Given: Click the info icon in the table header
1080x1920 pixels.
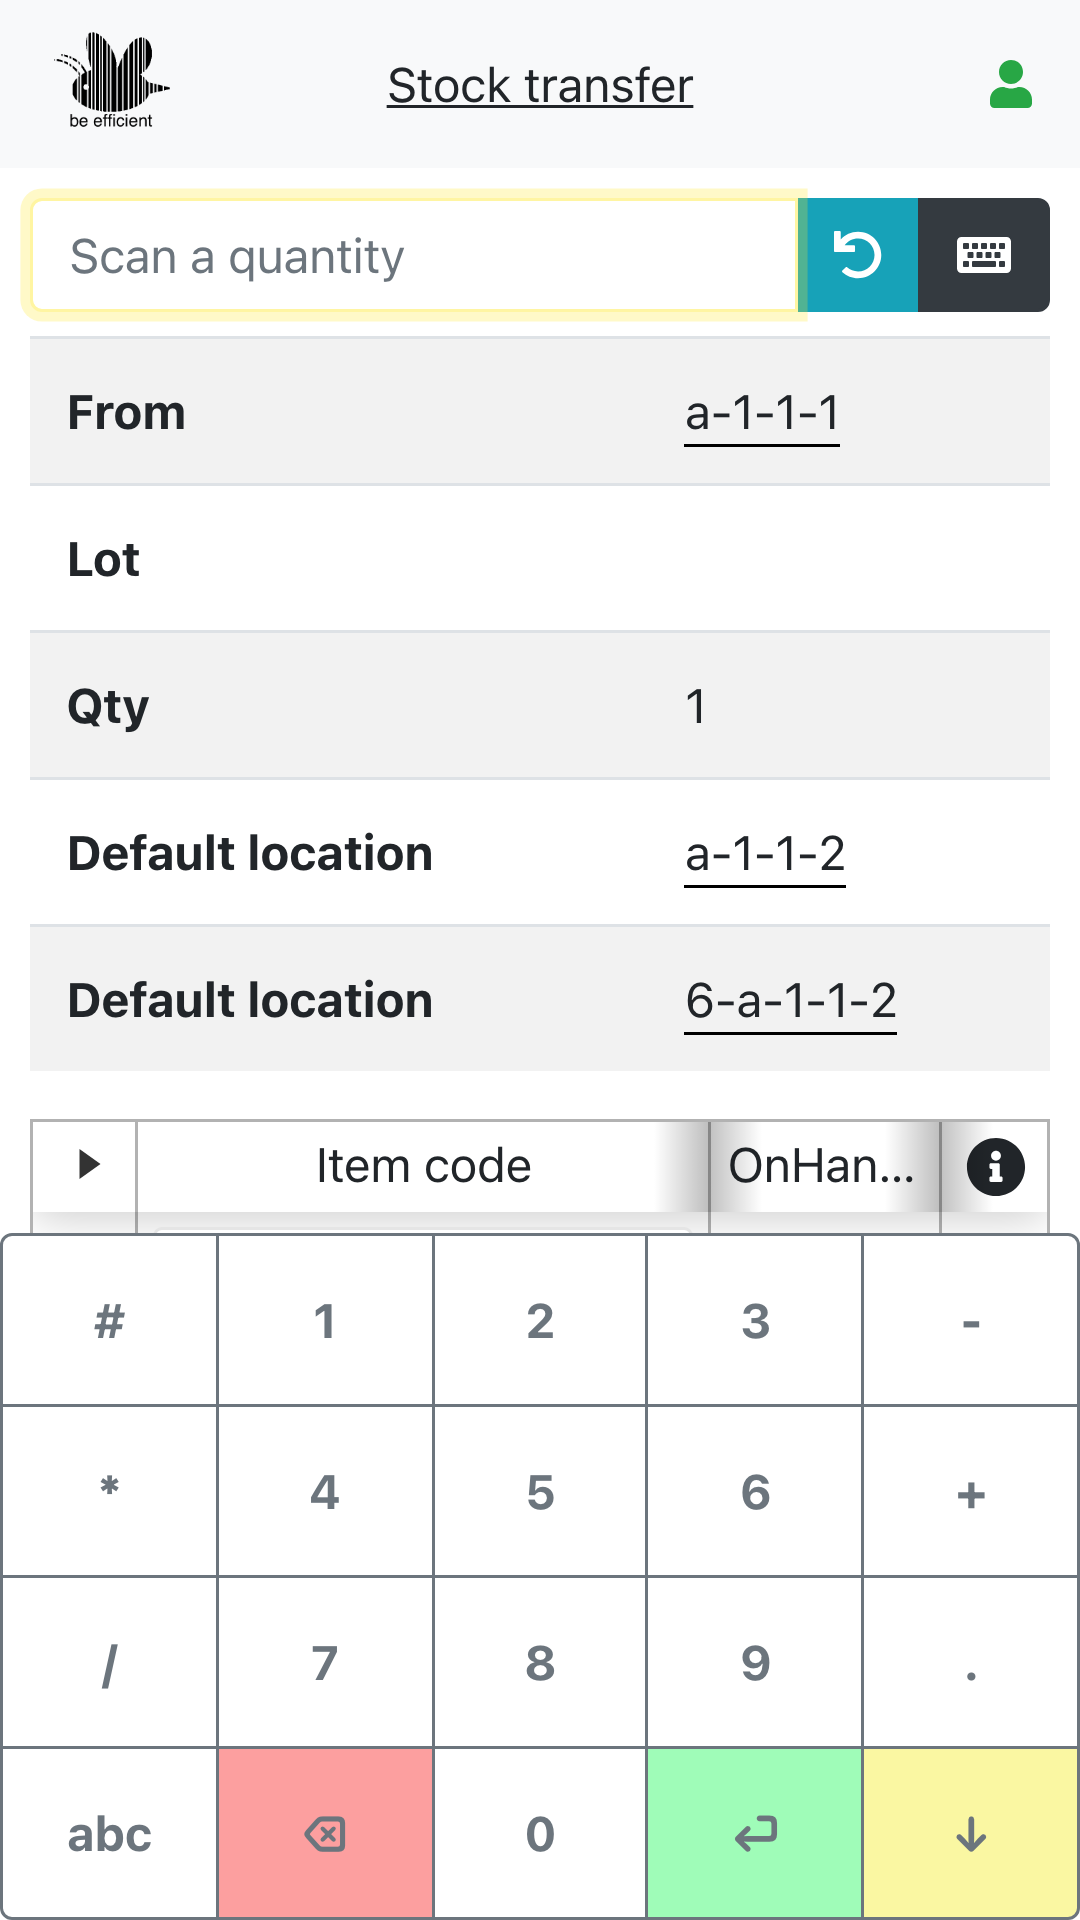Looking at the screenshot, I should (x=995, y=1166).
